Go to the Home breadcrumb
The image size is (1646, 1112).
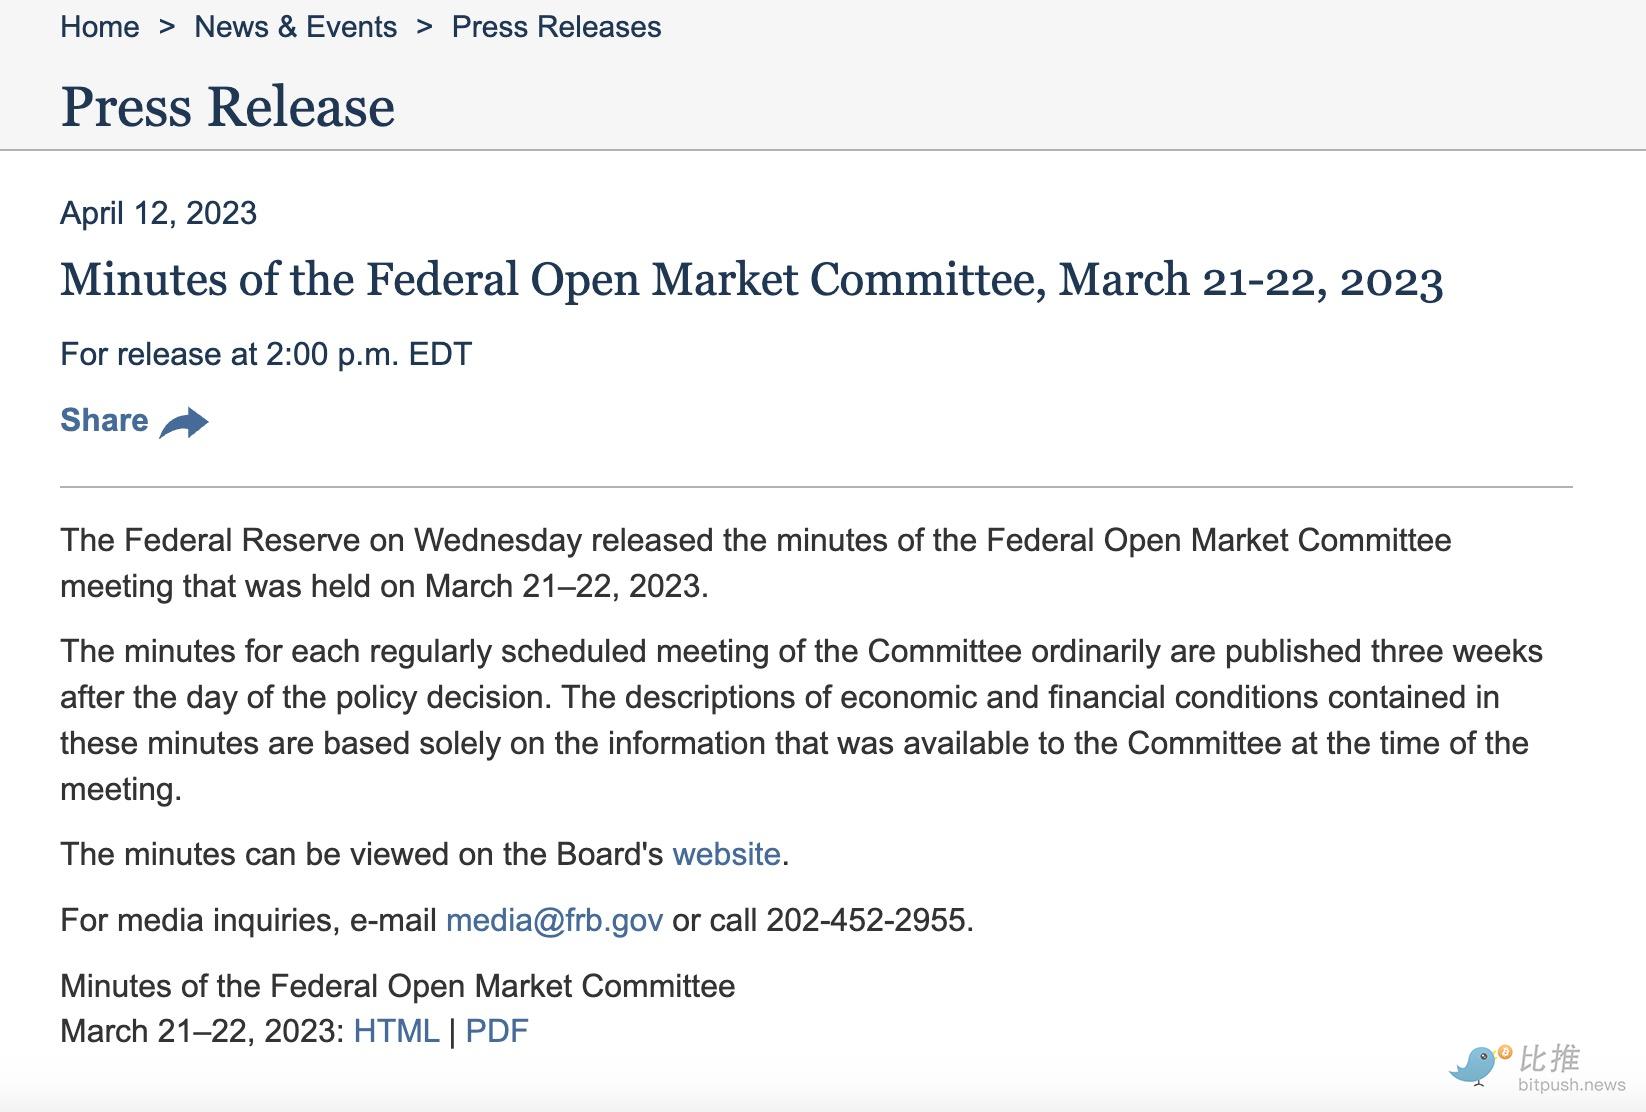pos(100,27)
